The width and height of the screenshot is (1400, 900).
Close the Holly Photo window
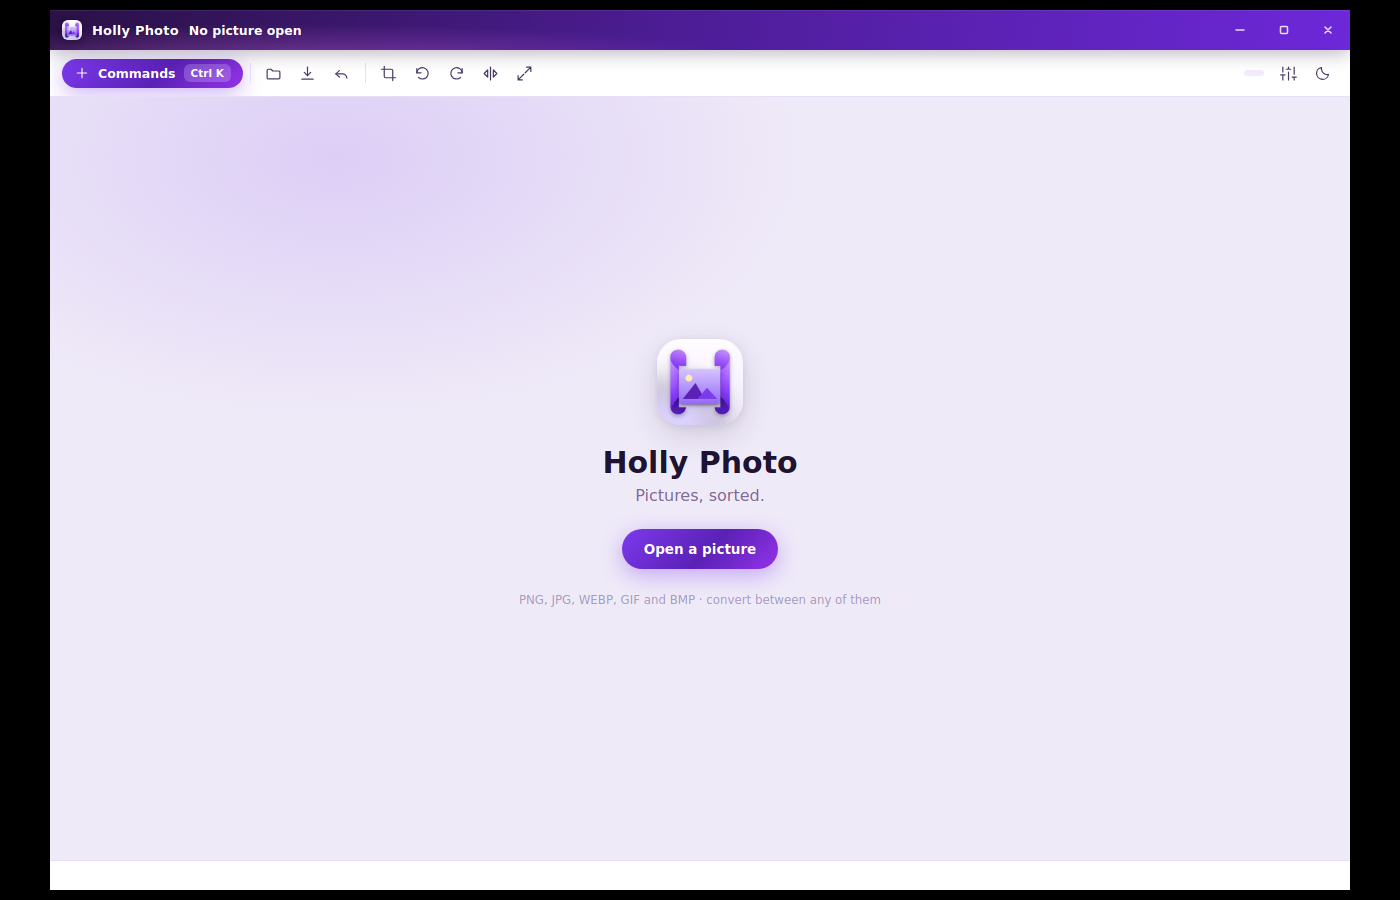1328,30
